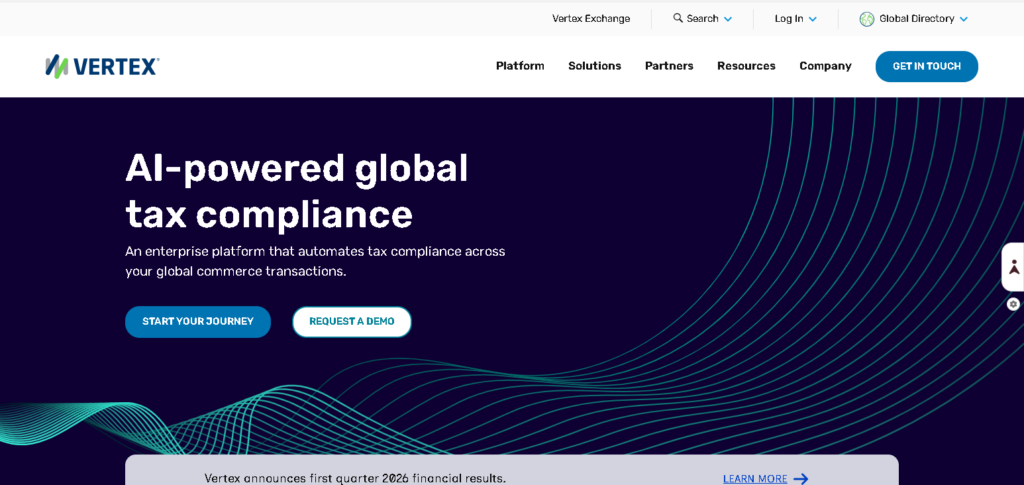Screen dimensions: 1024x485
Task: Click the magnifier search icon
Action: click(678, 18)
